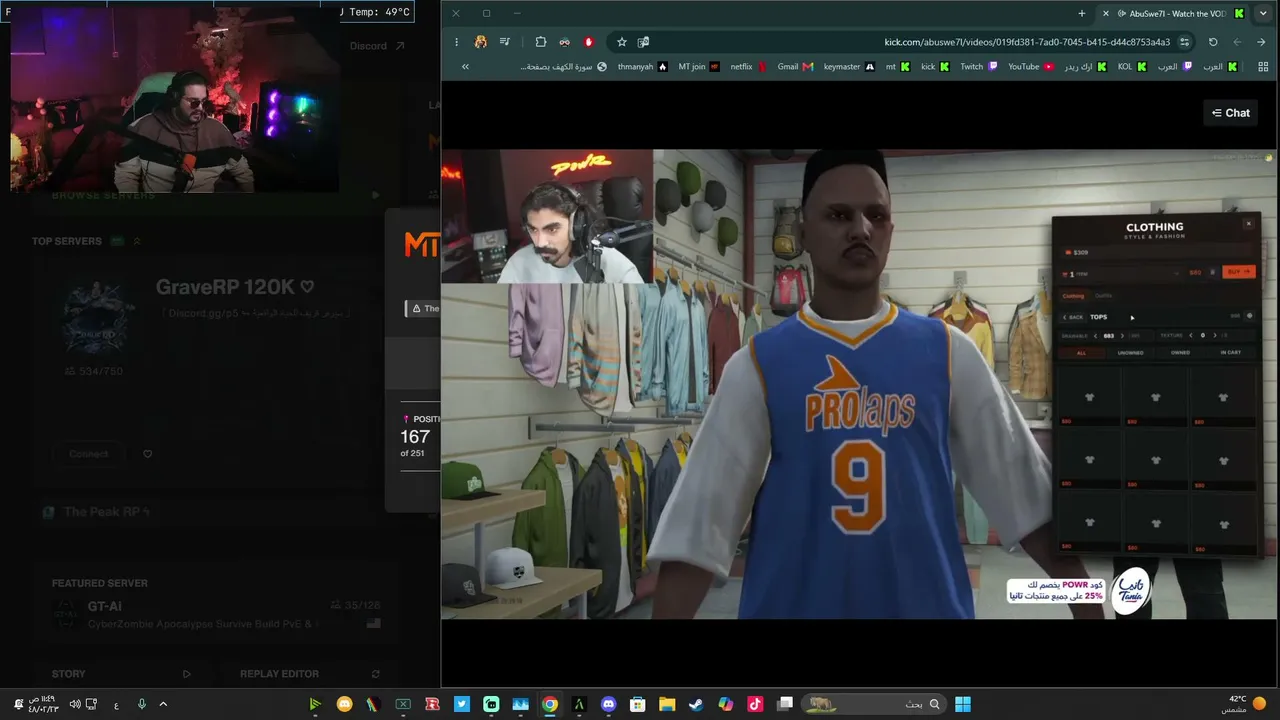
Task: Open Chrome media controls icon
Action: [505, 42]
